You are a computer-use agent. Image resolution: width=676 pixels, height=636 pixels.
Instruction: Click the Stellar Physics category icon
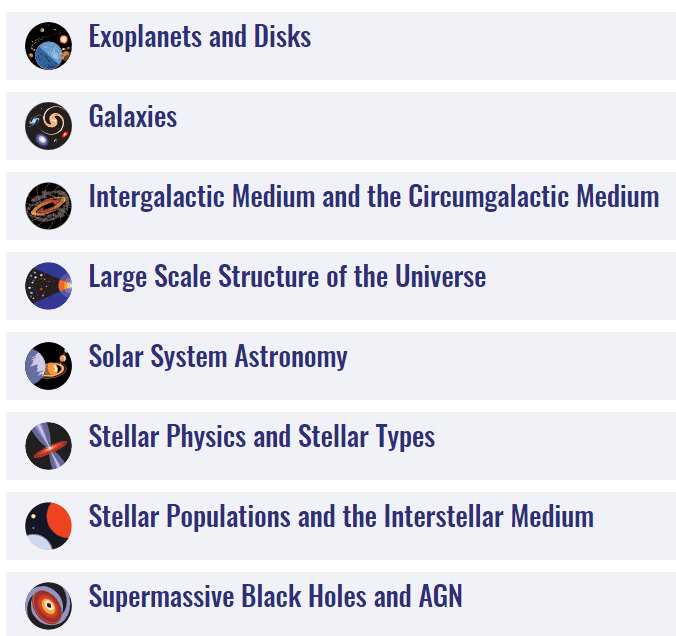coord(48,446)
